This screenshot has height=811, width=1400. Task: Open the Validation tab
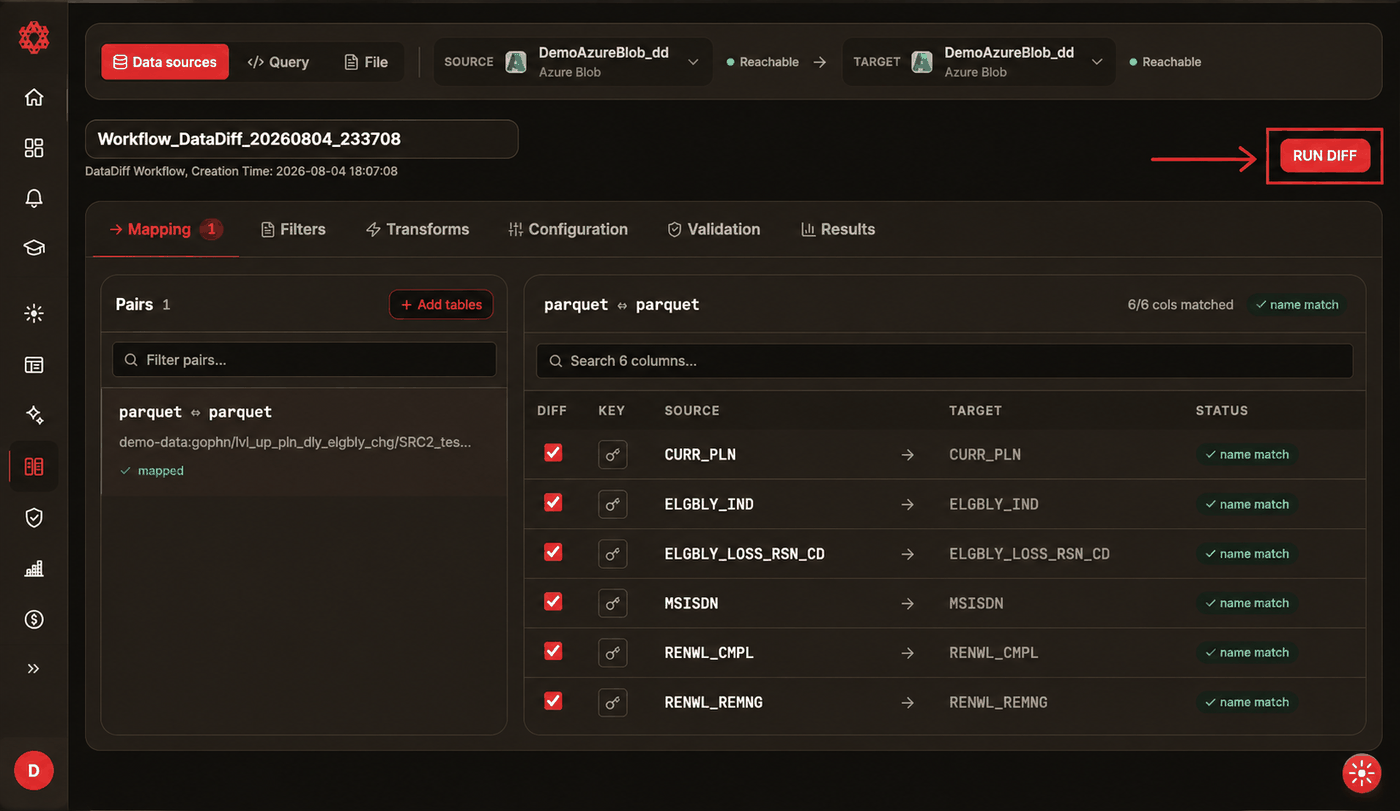[714, 229]
